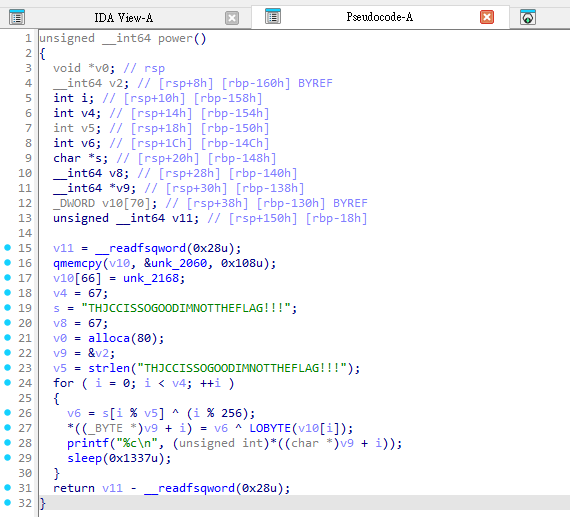Select the sleep function call
Screen dimensions: 570x517
[x=84, y=458]
